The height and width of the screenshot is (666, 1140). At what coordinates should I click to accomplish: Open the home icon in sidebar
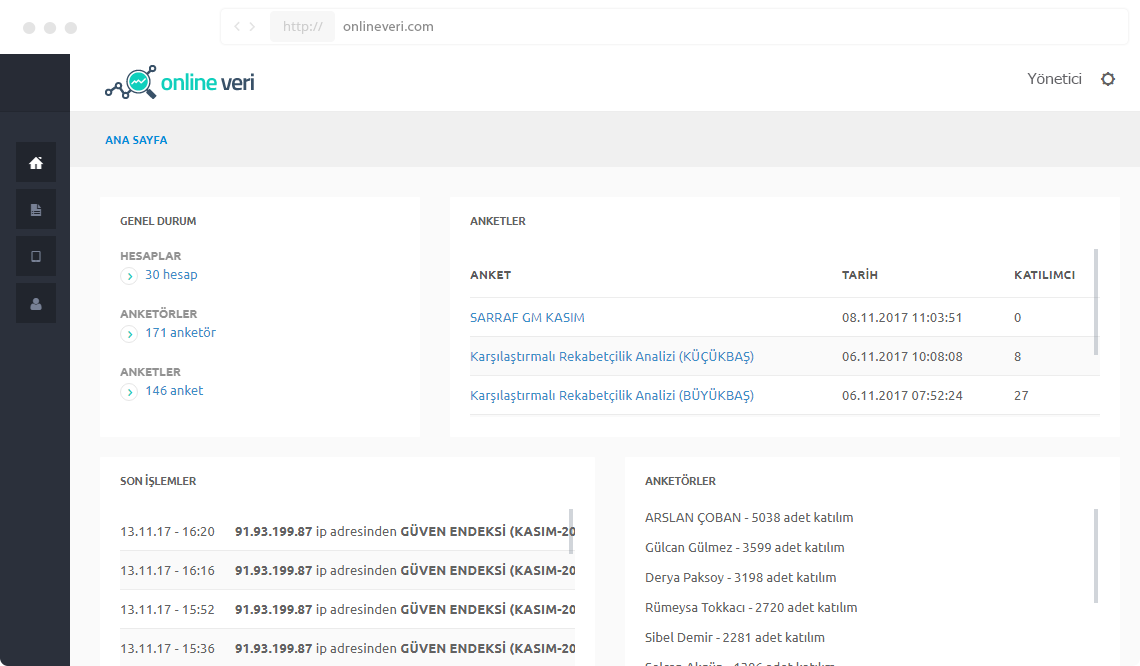coord(36,163)
